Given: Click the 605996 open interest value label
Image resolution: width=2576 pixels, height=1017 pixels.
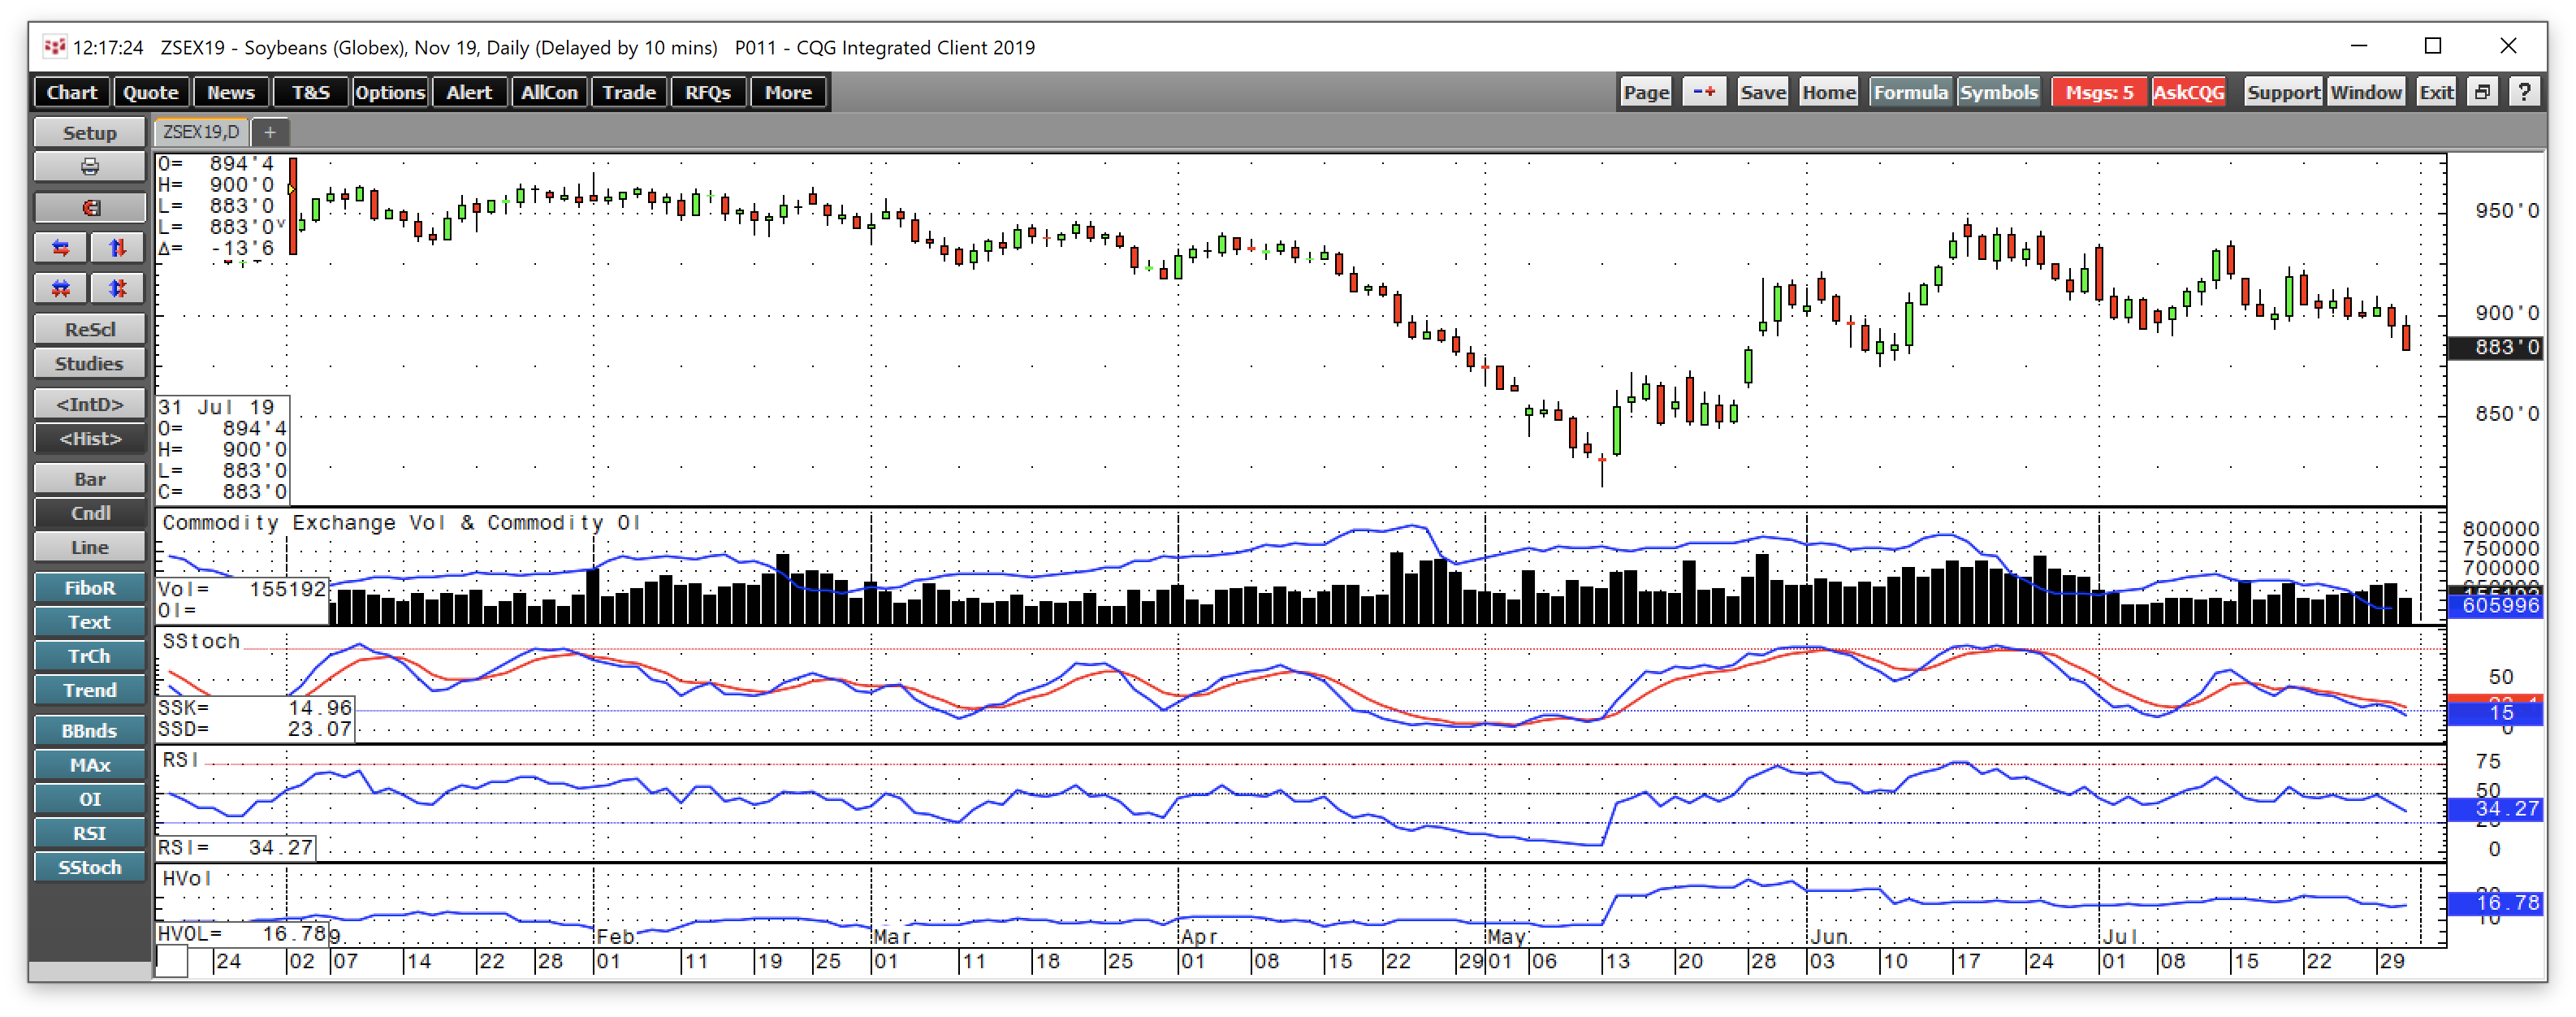Looking at the screenshot, I should point(2495,606).
